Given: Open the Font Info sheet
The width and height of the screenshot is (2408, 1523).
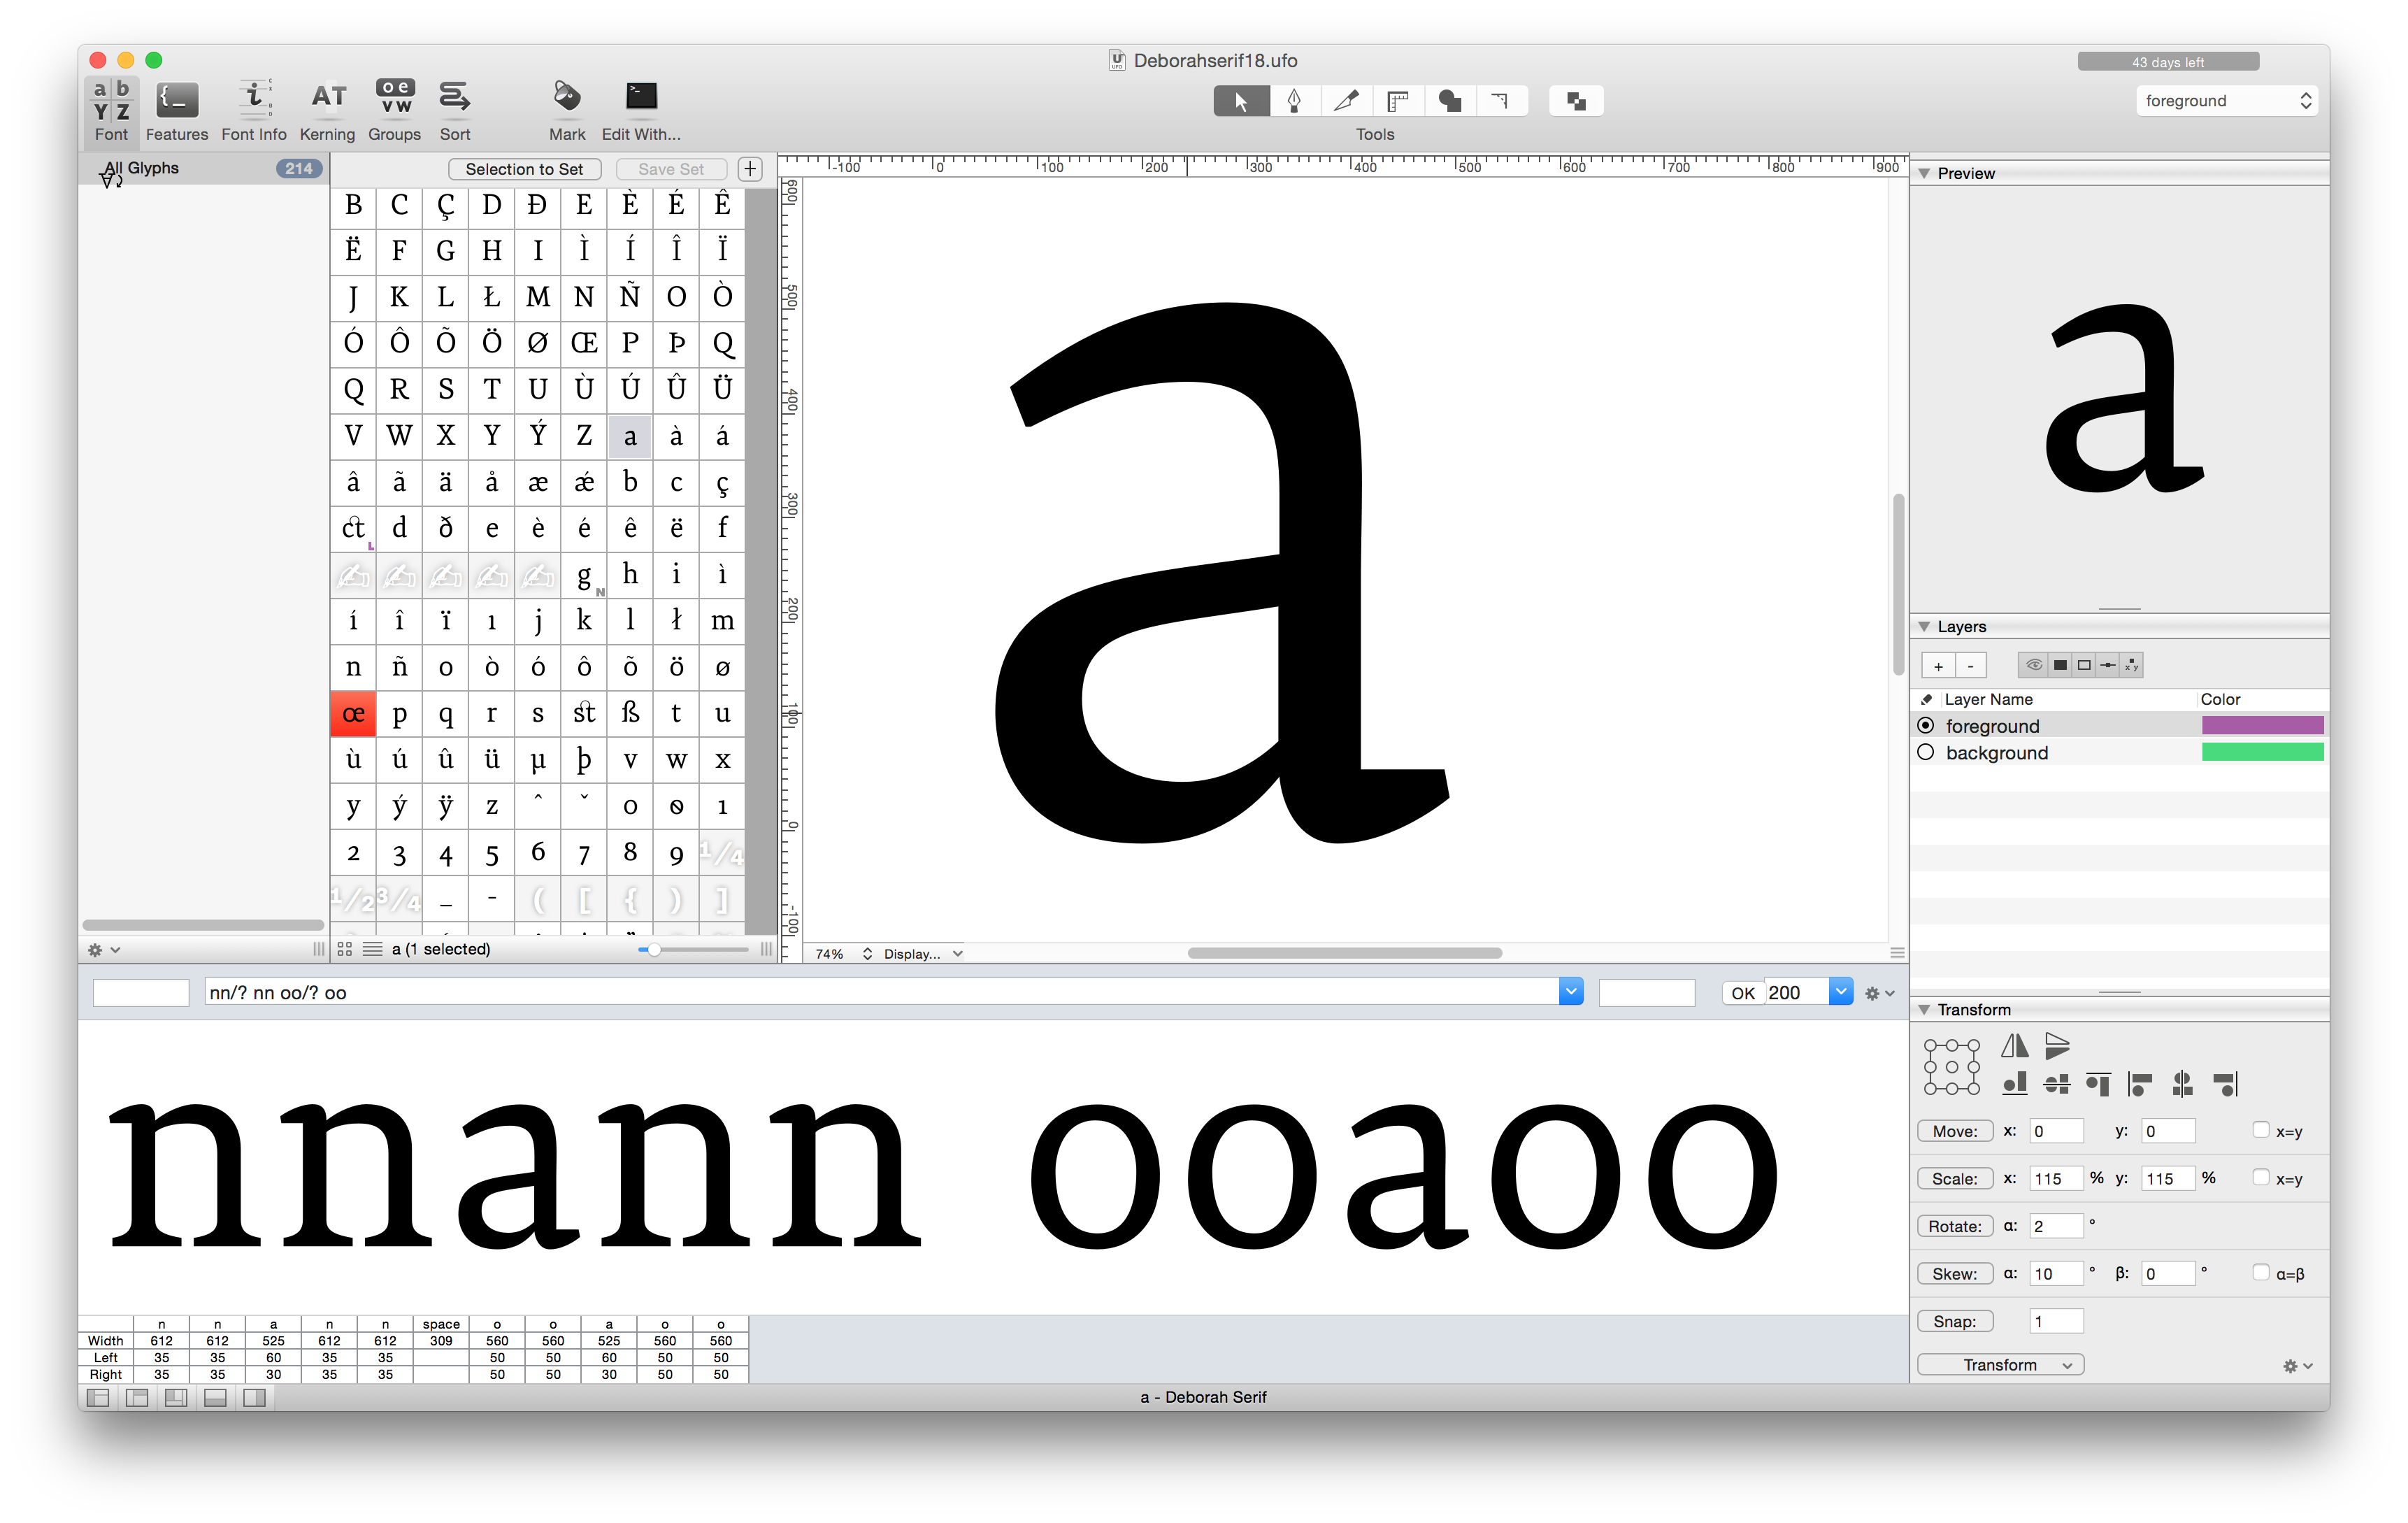Looking at the screenshot, I should click(x=254, y=111).
